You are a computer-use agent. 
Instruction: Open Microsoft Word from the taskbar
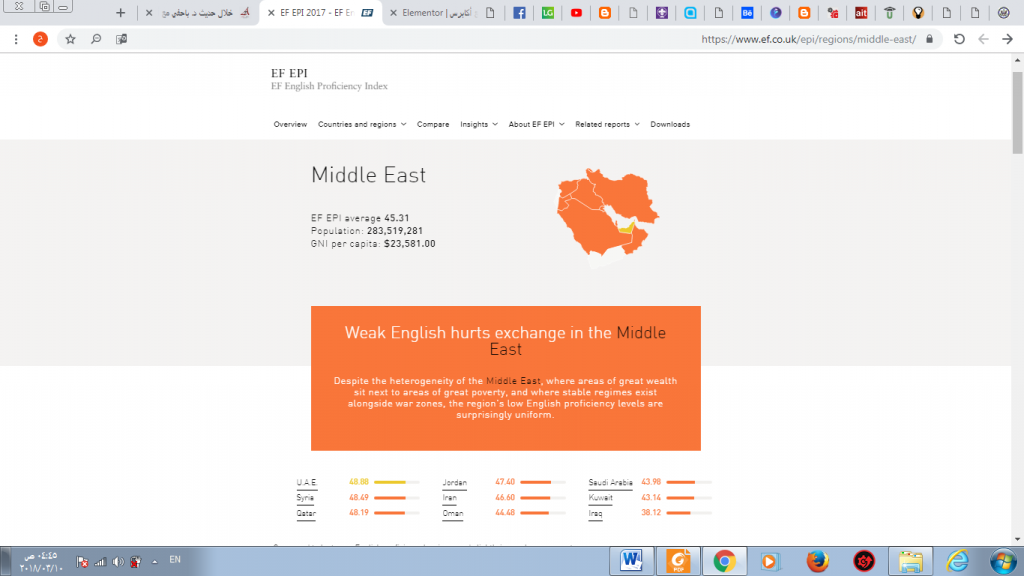point(631,560)
